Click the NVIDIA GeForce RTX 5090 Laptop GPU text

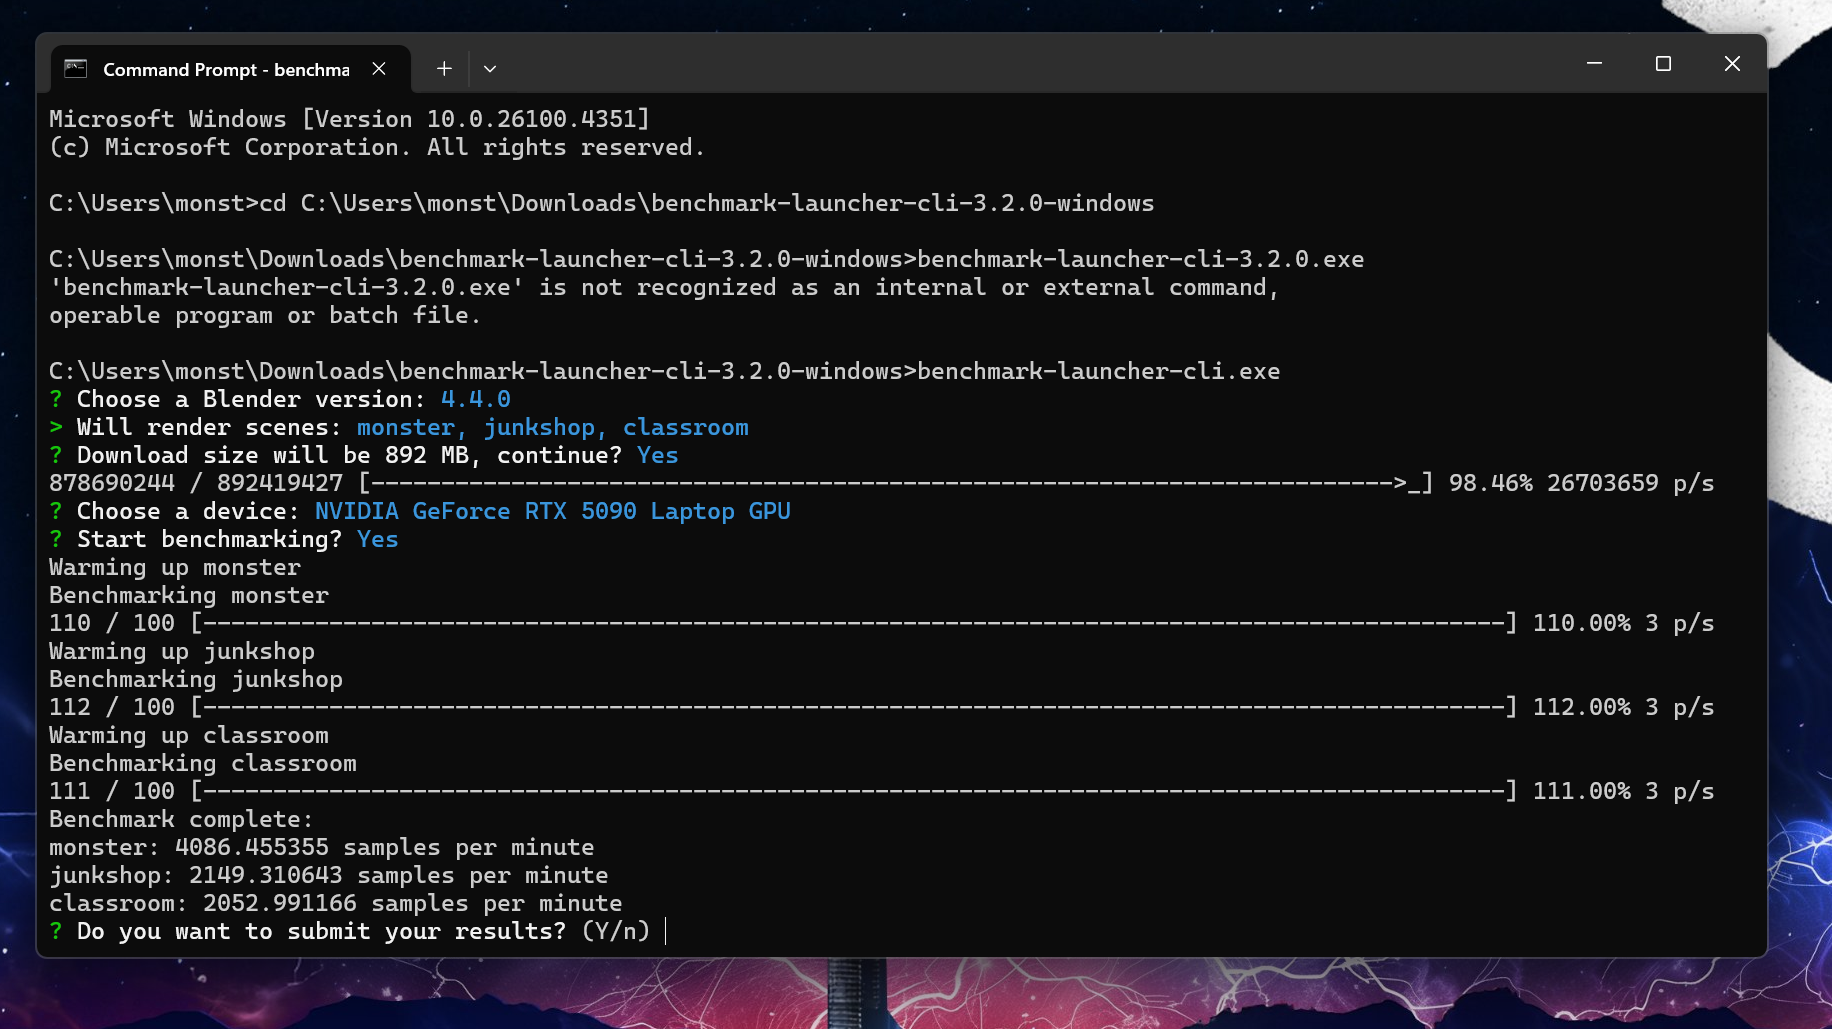click(553, 511)
